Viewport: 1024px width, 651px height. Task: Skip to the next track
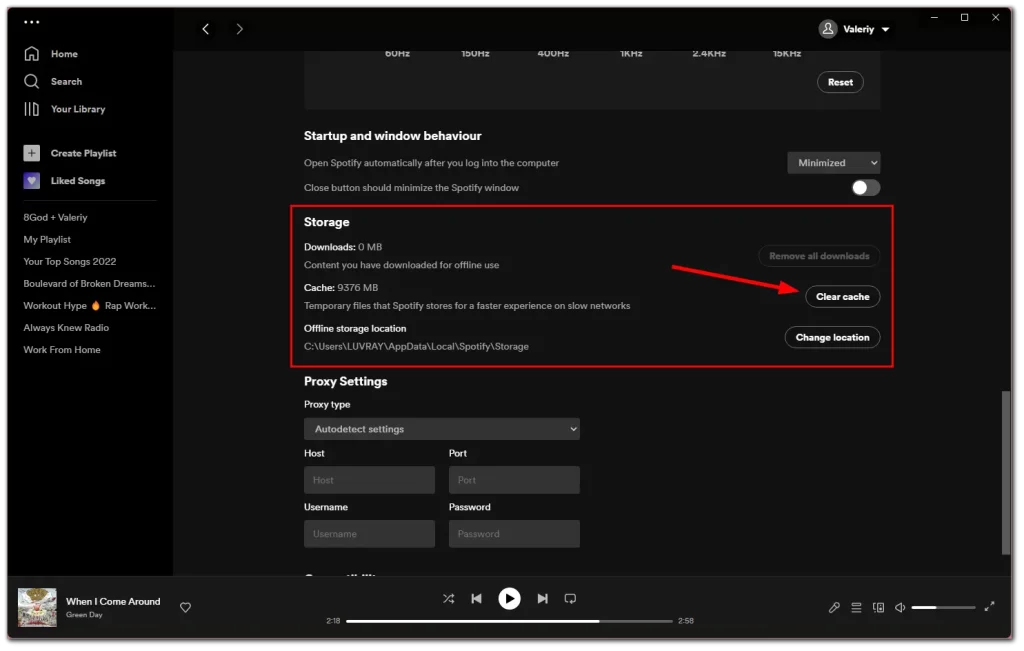543,599
